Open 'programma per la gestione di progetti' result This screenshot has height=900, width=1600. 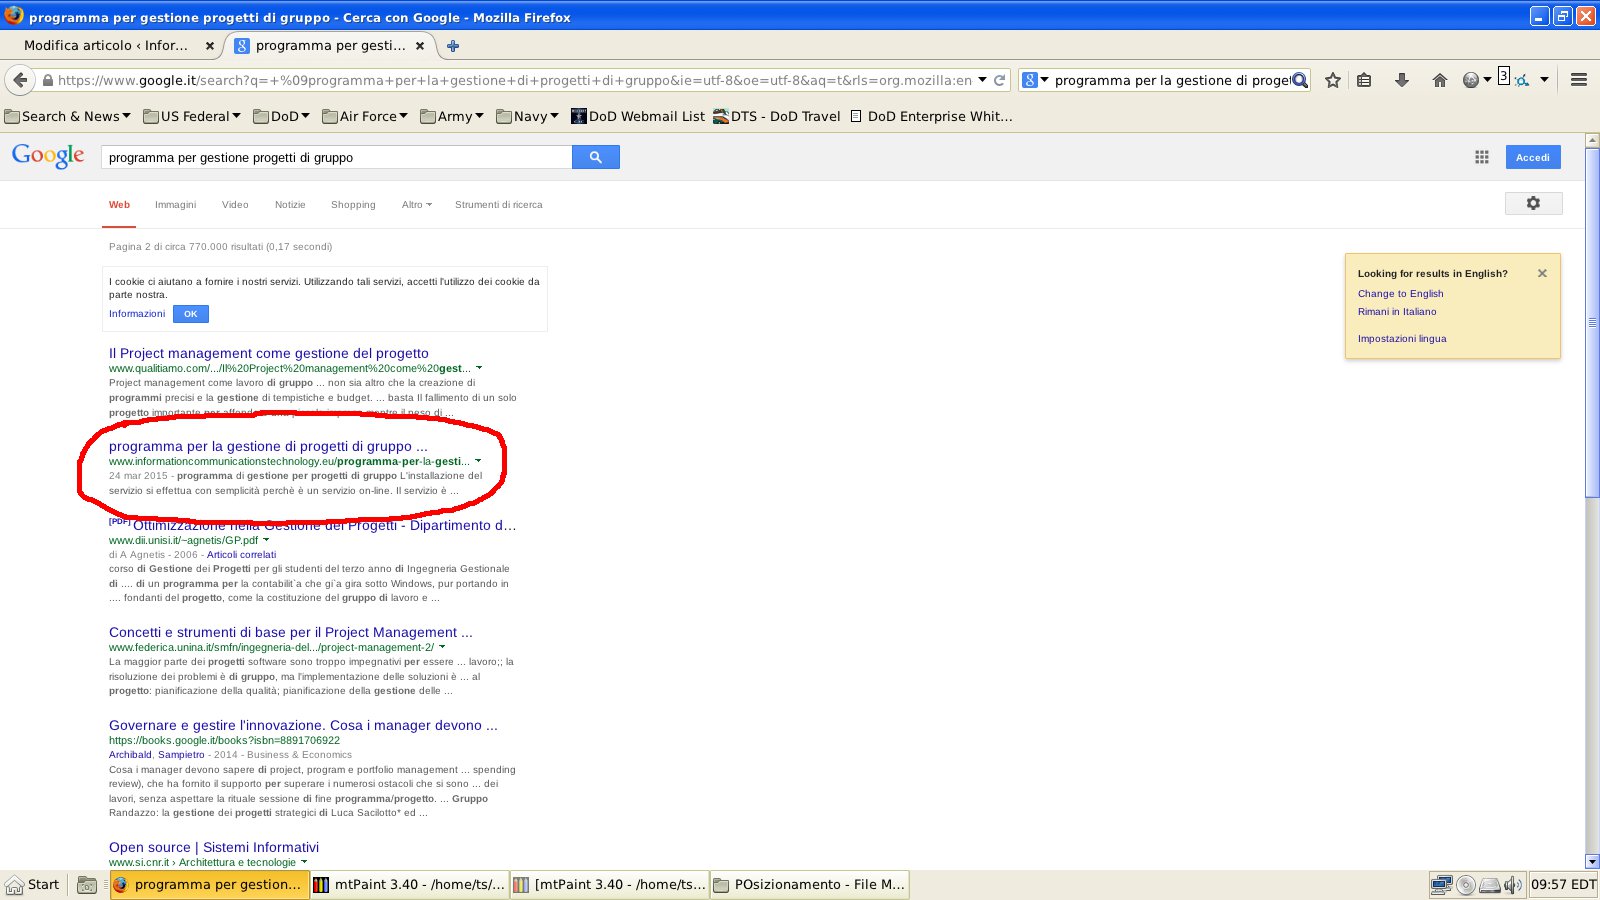click(x=268, y=446)
